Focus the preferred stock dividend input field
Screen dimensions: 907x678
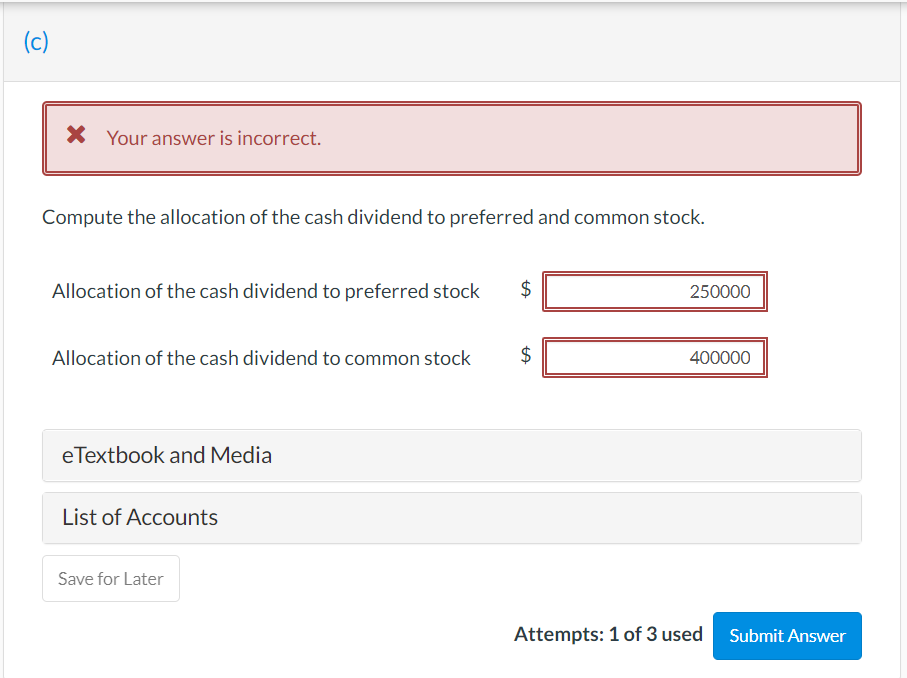click(654, 292)
